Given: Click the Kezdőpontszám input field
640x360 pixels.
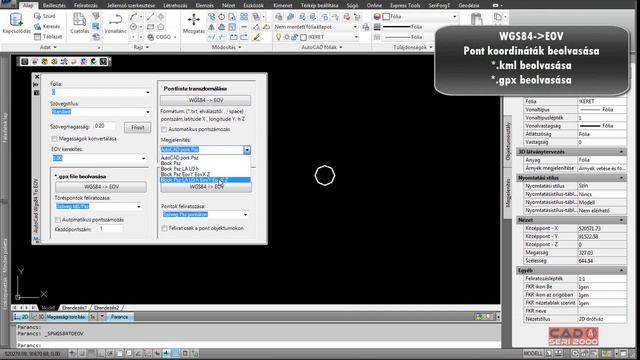Looking at the screenshot, I should point(110,229).
